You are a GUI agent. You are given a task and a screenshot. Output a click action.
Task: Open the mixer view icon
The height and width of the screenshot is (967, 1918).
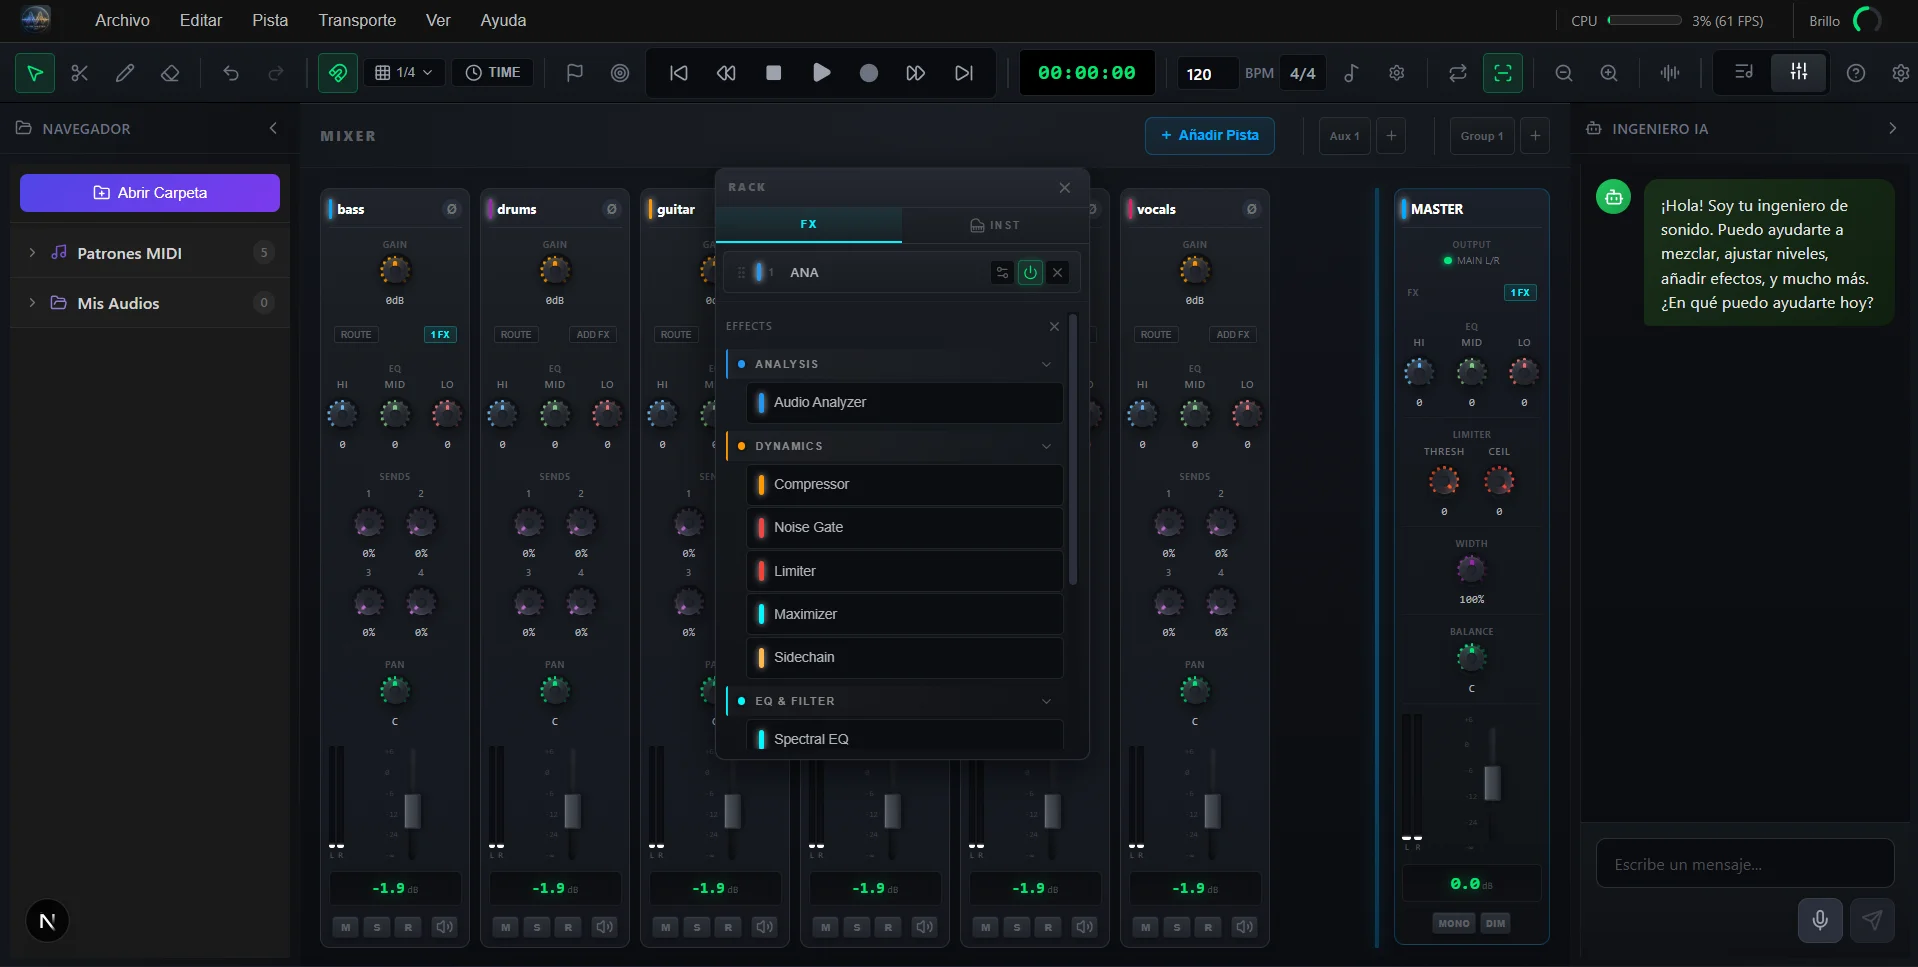[x=1798, y=73]
